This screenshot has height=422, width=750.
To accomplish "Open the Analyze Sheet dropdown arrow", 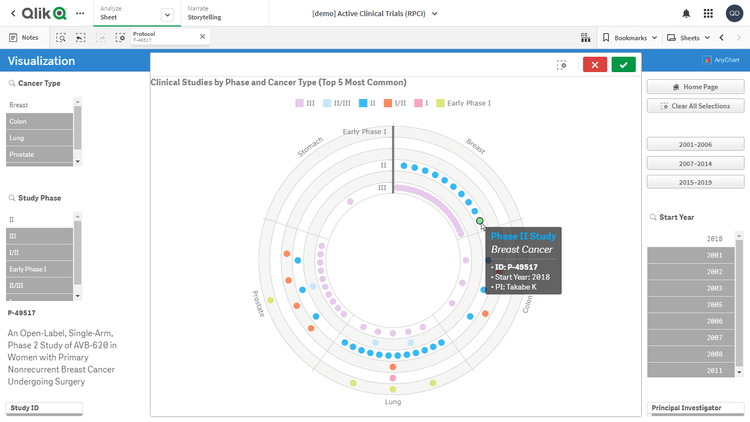I will point(167,14).
